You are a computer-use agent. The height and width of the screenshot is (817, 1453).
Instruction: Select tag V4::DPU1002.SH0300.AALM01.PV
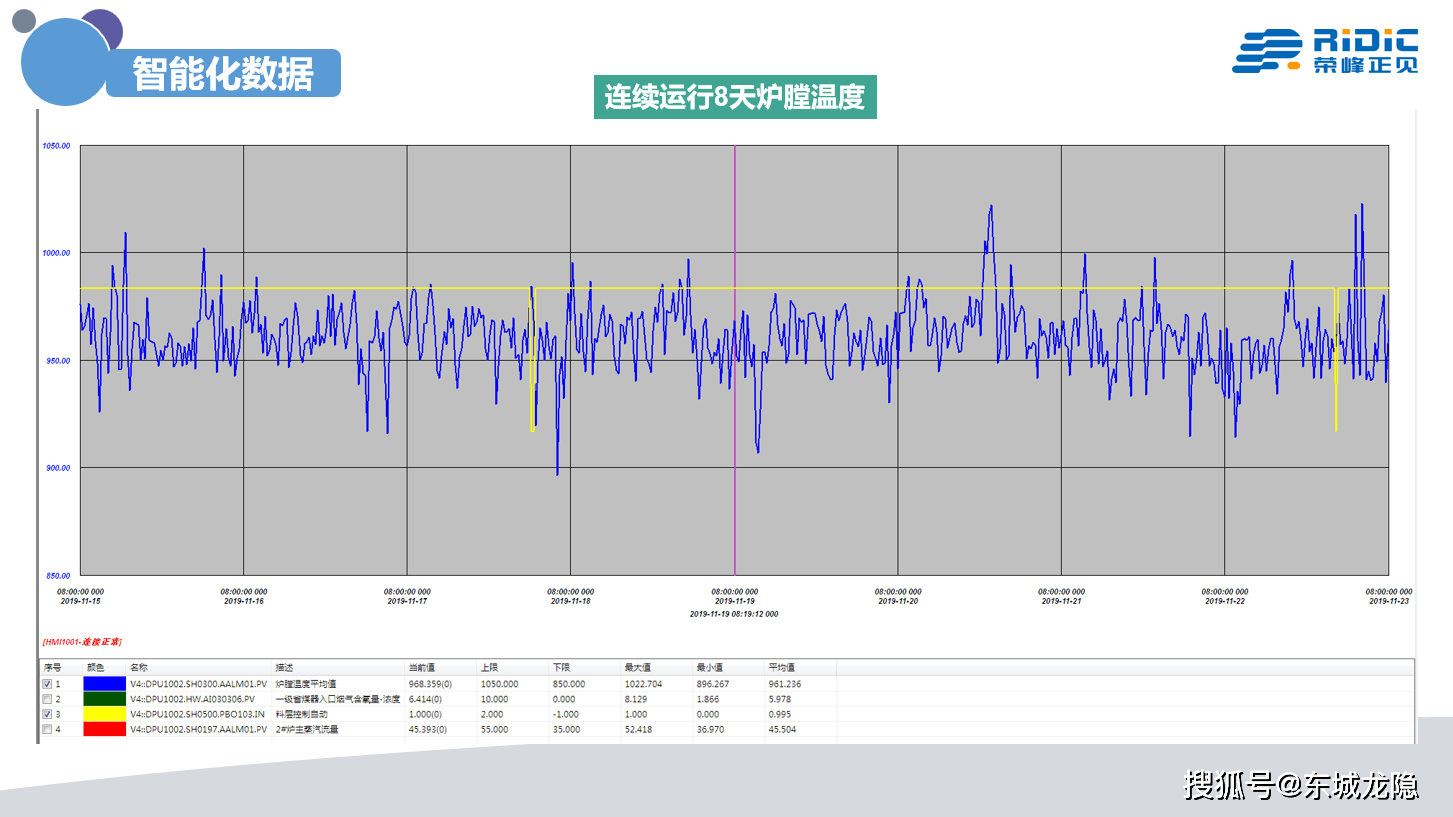(x=198, y=684)
